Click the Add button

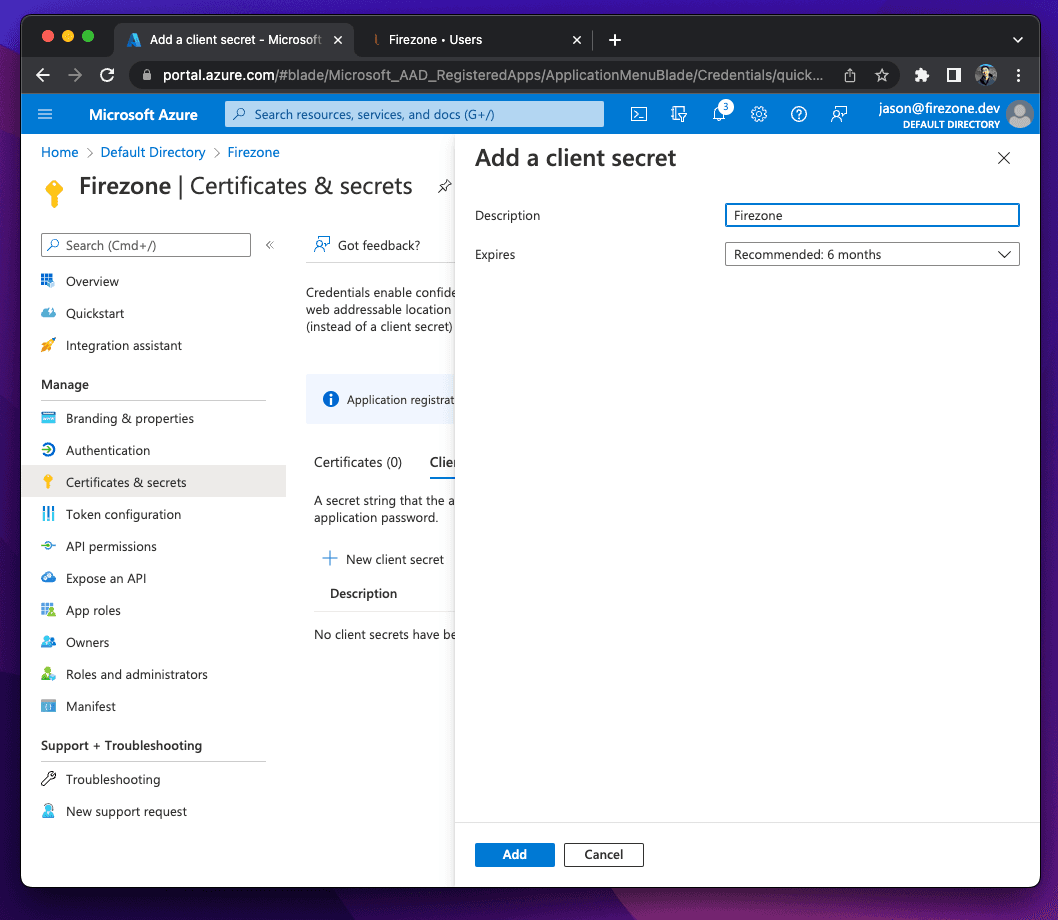click(x=514, y=854)
